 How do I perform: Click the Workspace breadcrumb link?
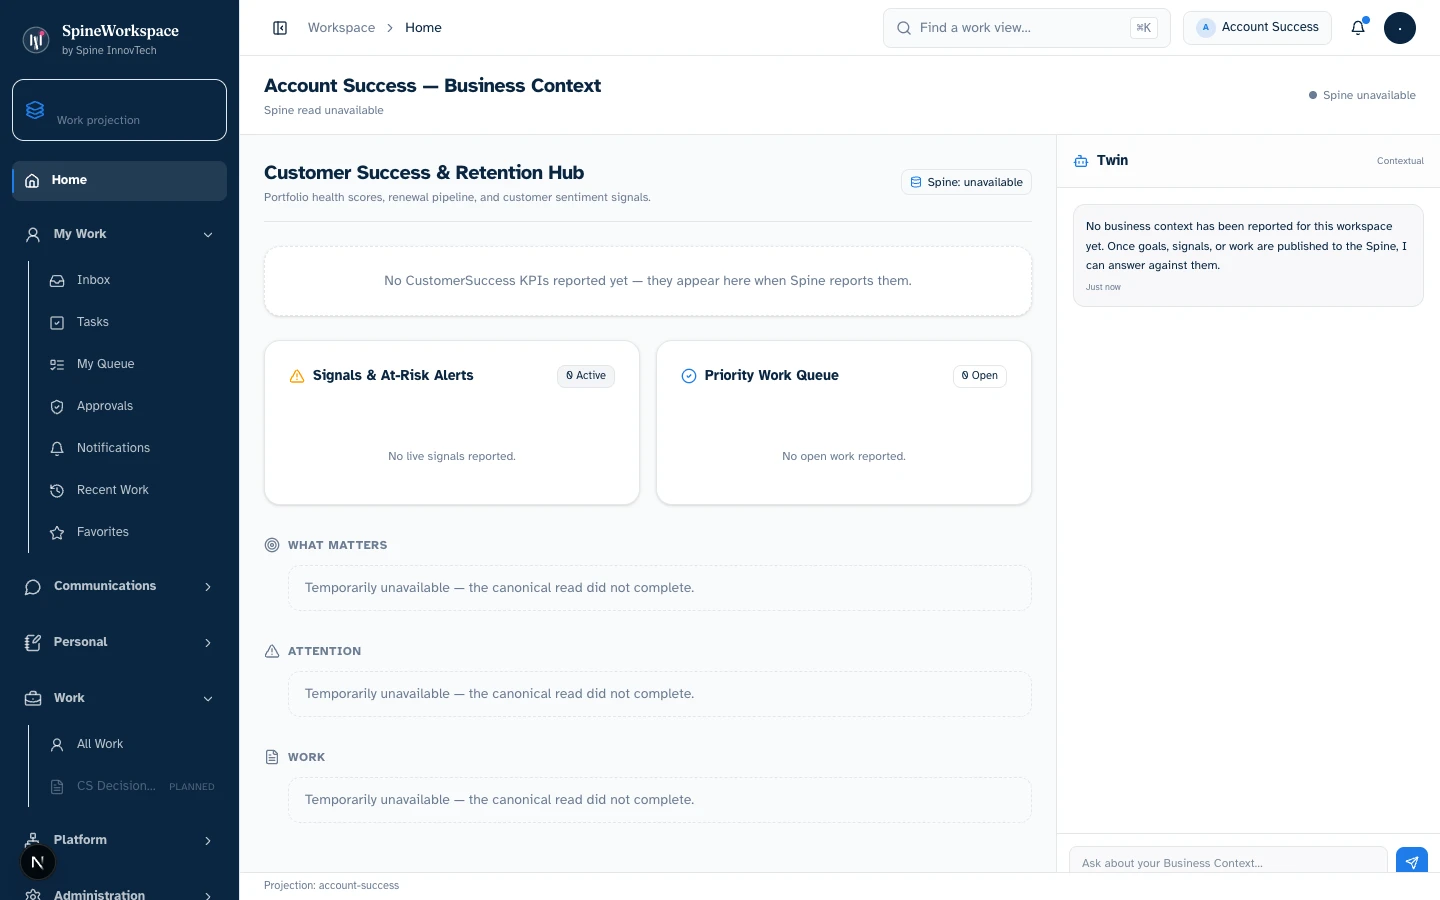click(x=341, y=28)
